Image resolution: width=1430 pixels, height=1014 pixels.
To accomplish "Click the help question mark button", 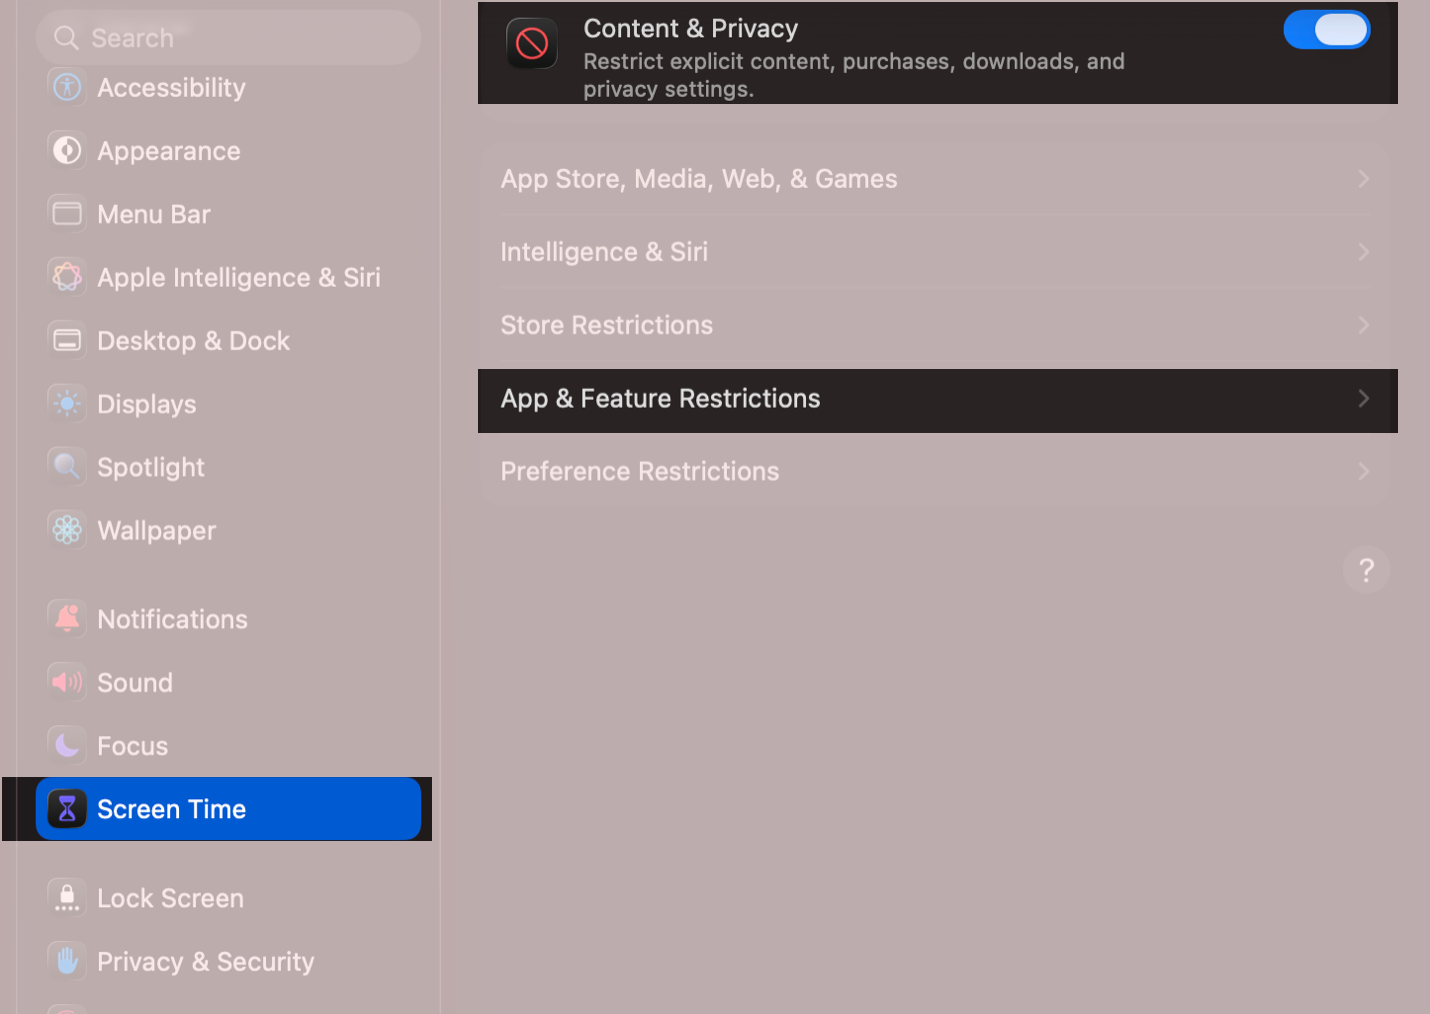I will pos(1366,570).
